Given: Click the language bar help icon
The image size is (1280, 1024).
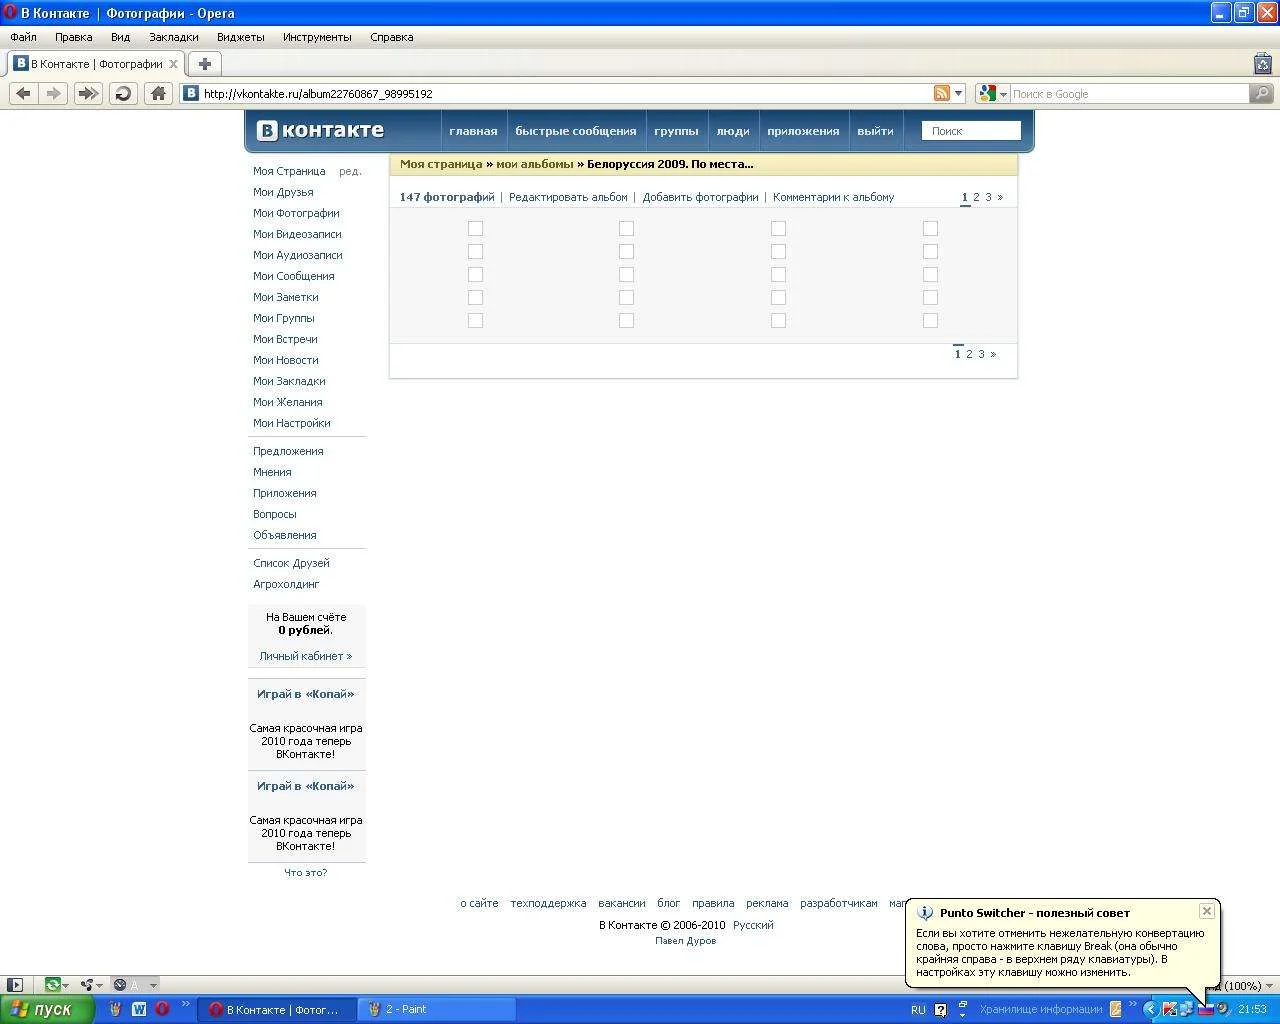Looking at the screenshot, I should (940, 1009).
